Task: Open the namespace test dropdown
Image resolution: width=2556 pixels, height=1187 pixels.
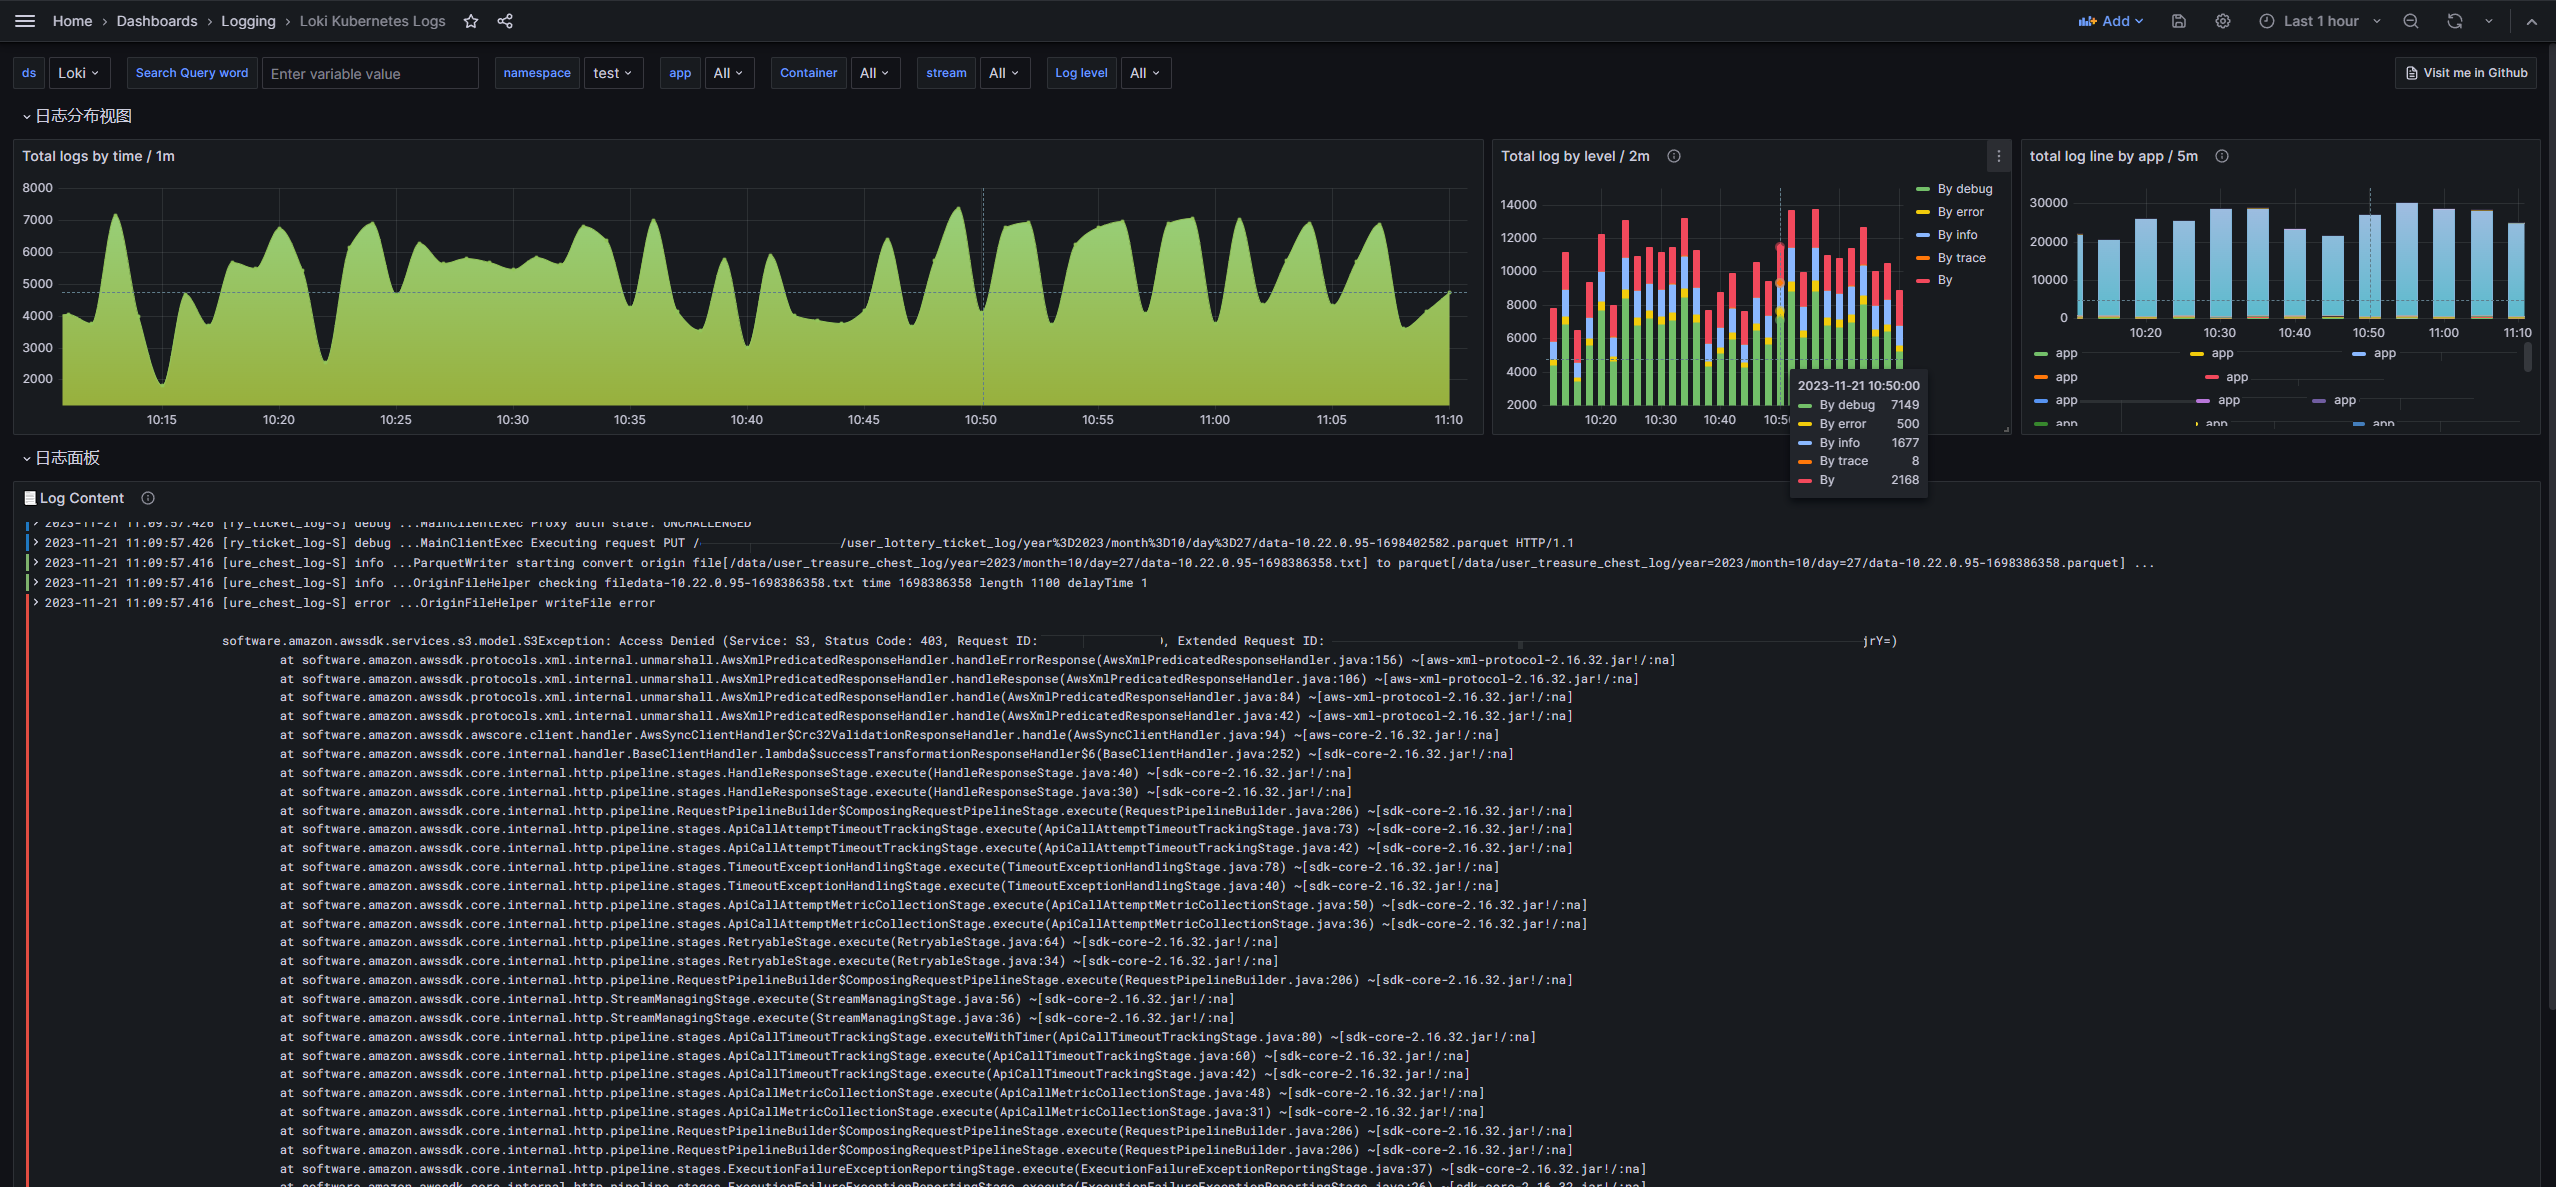Action: pos(613,73)
